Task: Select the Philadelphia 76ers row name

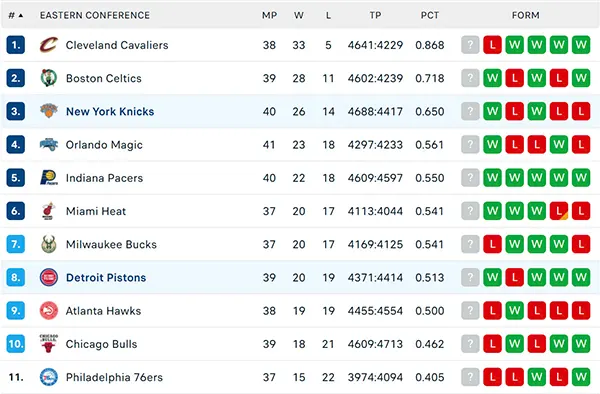Action: (x=114, y=378)
